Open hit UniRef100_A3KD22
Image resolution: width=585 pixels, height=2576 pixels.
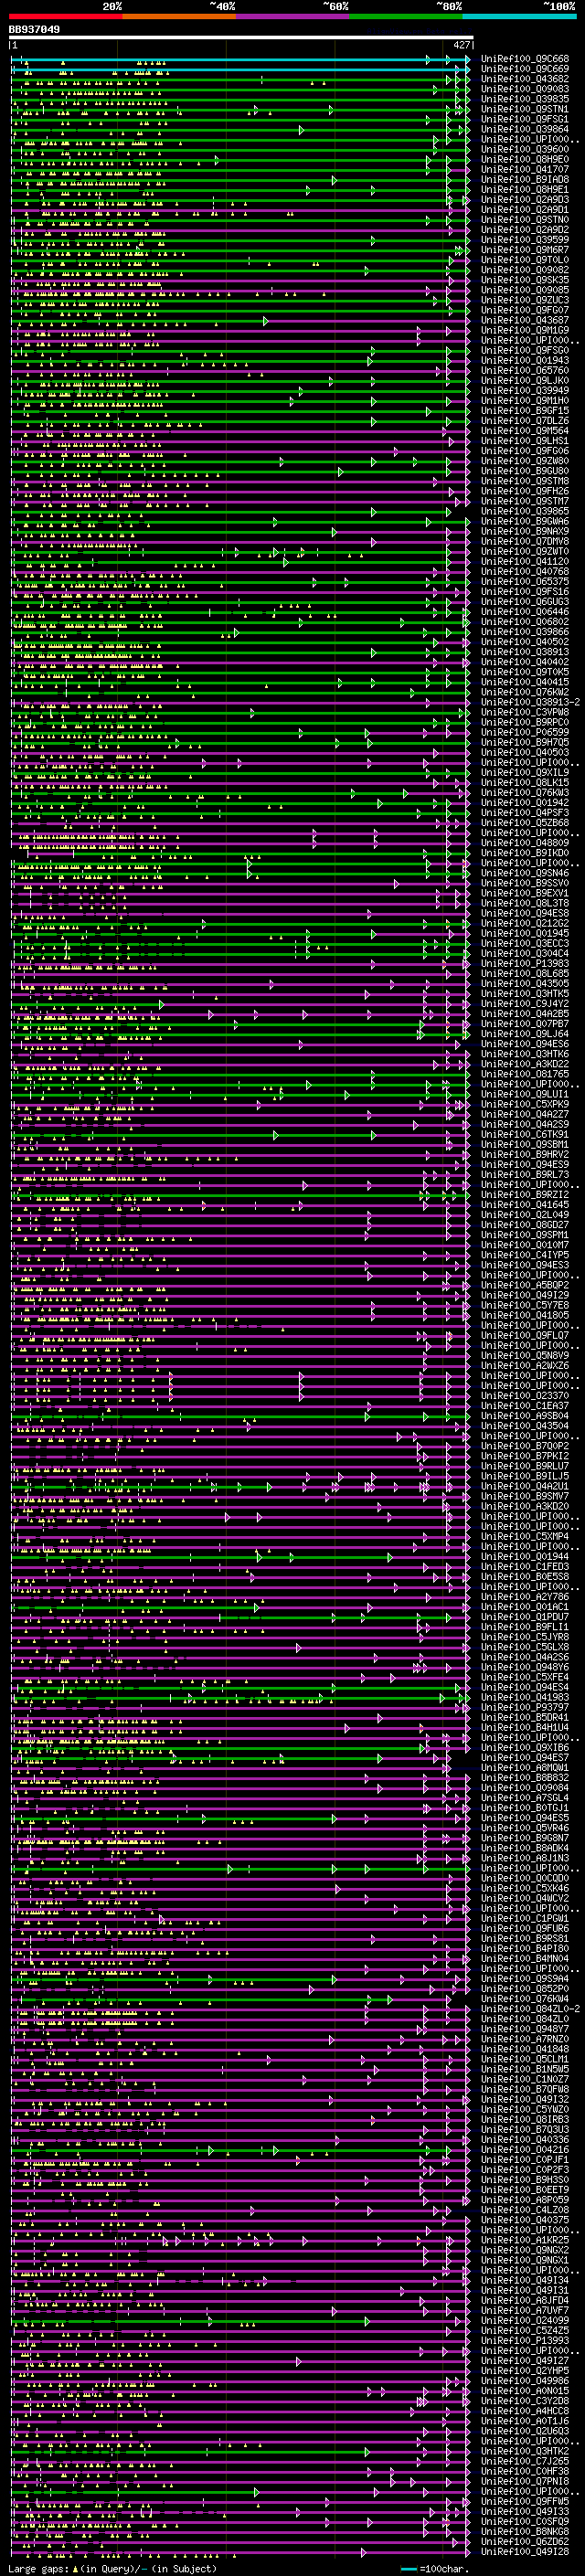[524, 1064]
